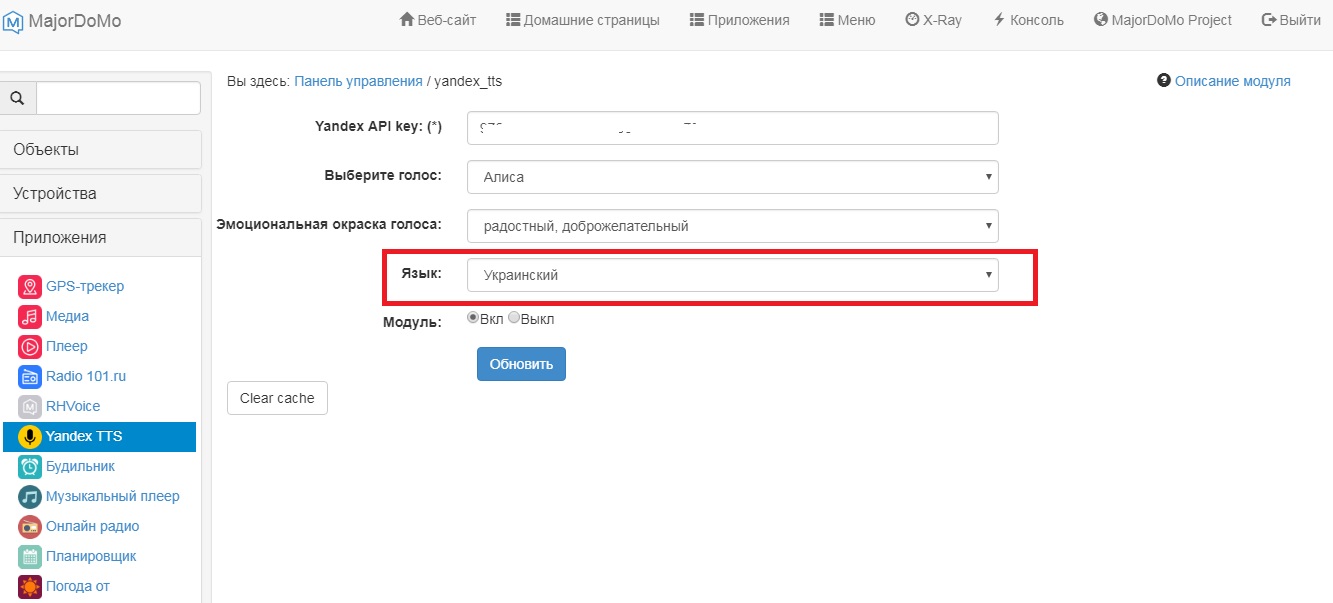Open the Выберите голос dropdown
The image size is (1333, 603).
[x=732, y=177]
